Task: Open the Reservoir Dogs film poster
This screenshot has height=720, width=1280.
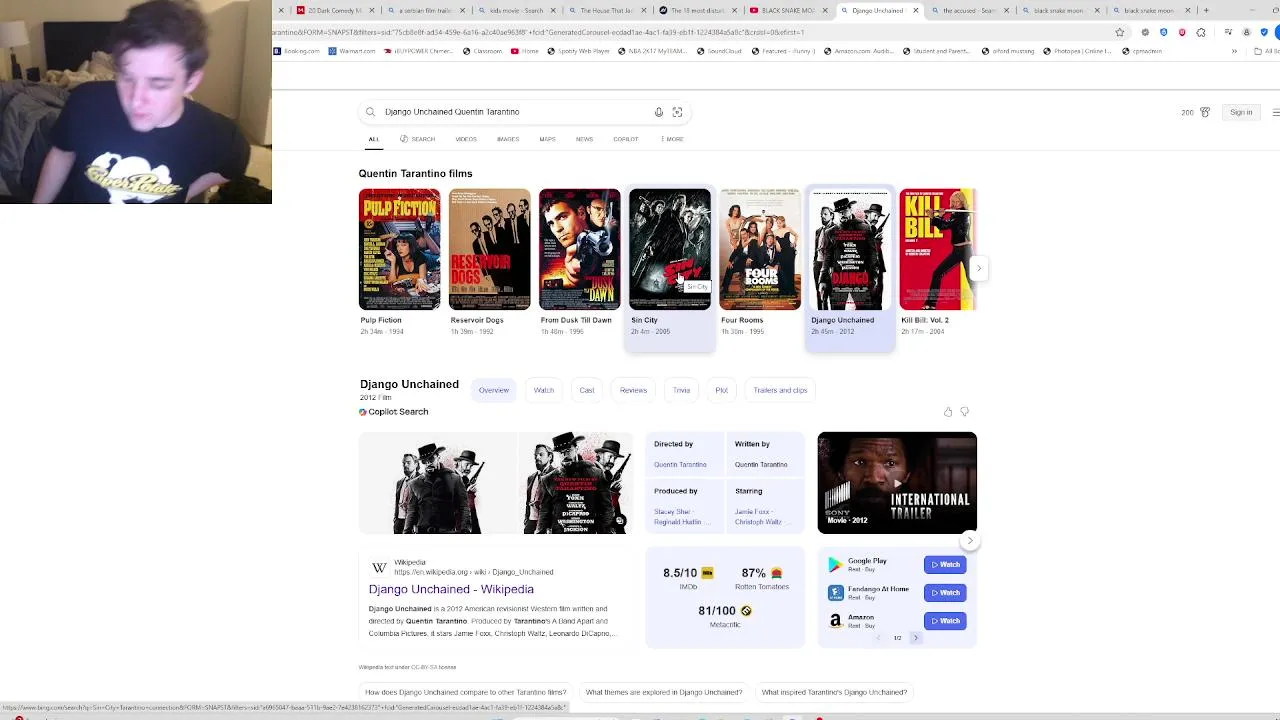Action: [489, 249]
